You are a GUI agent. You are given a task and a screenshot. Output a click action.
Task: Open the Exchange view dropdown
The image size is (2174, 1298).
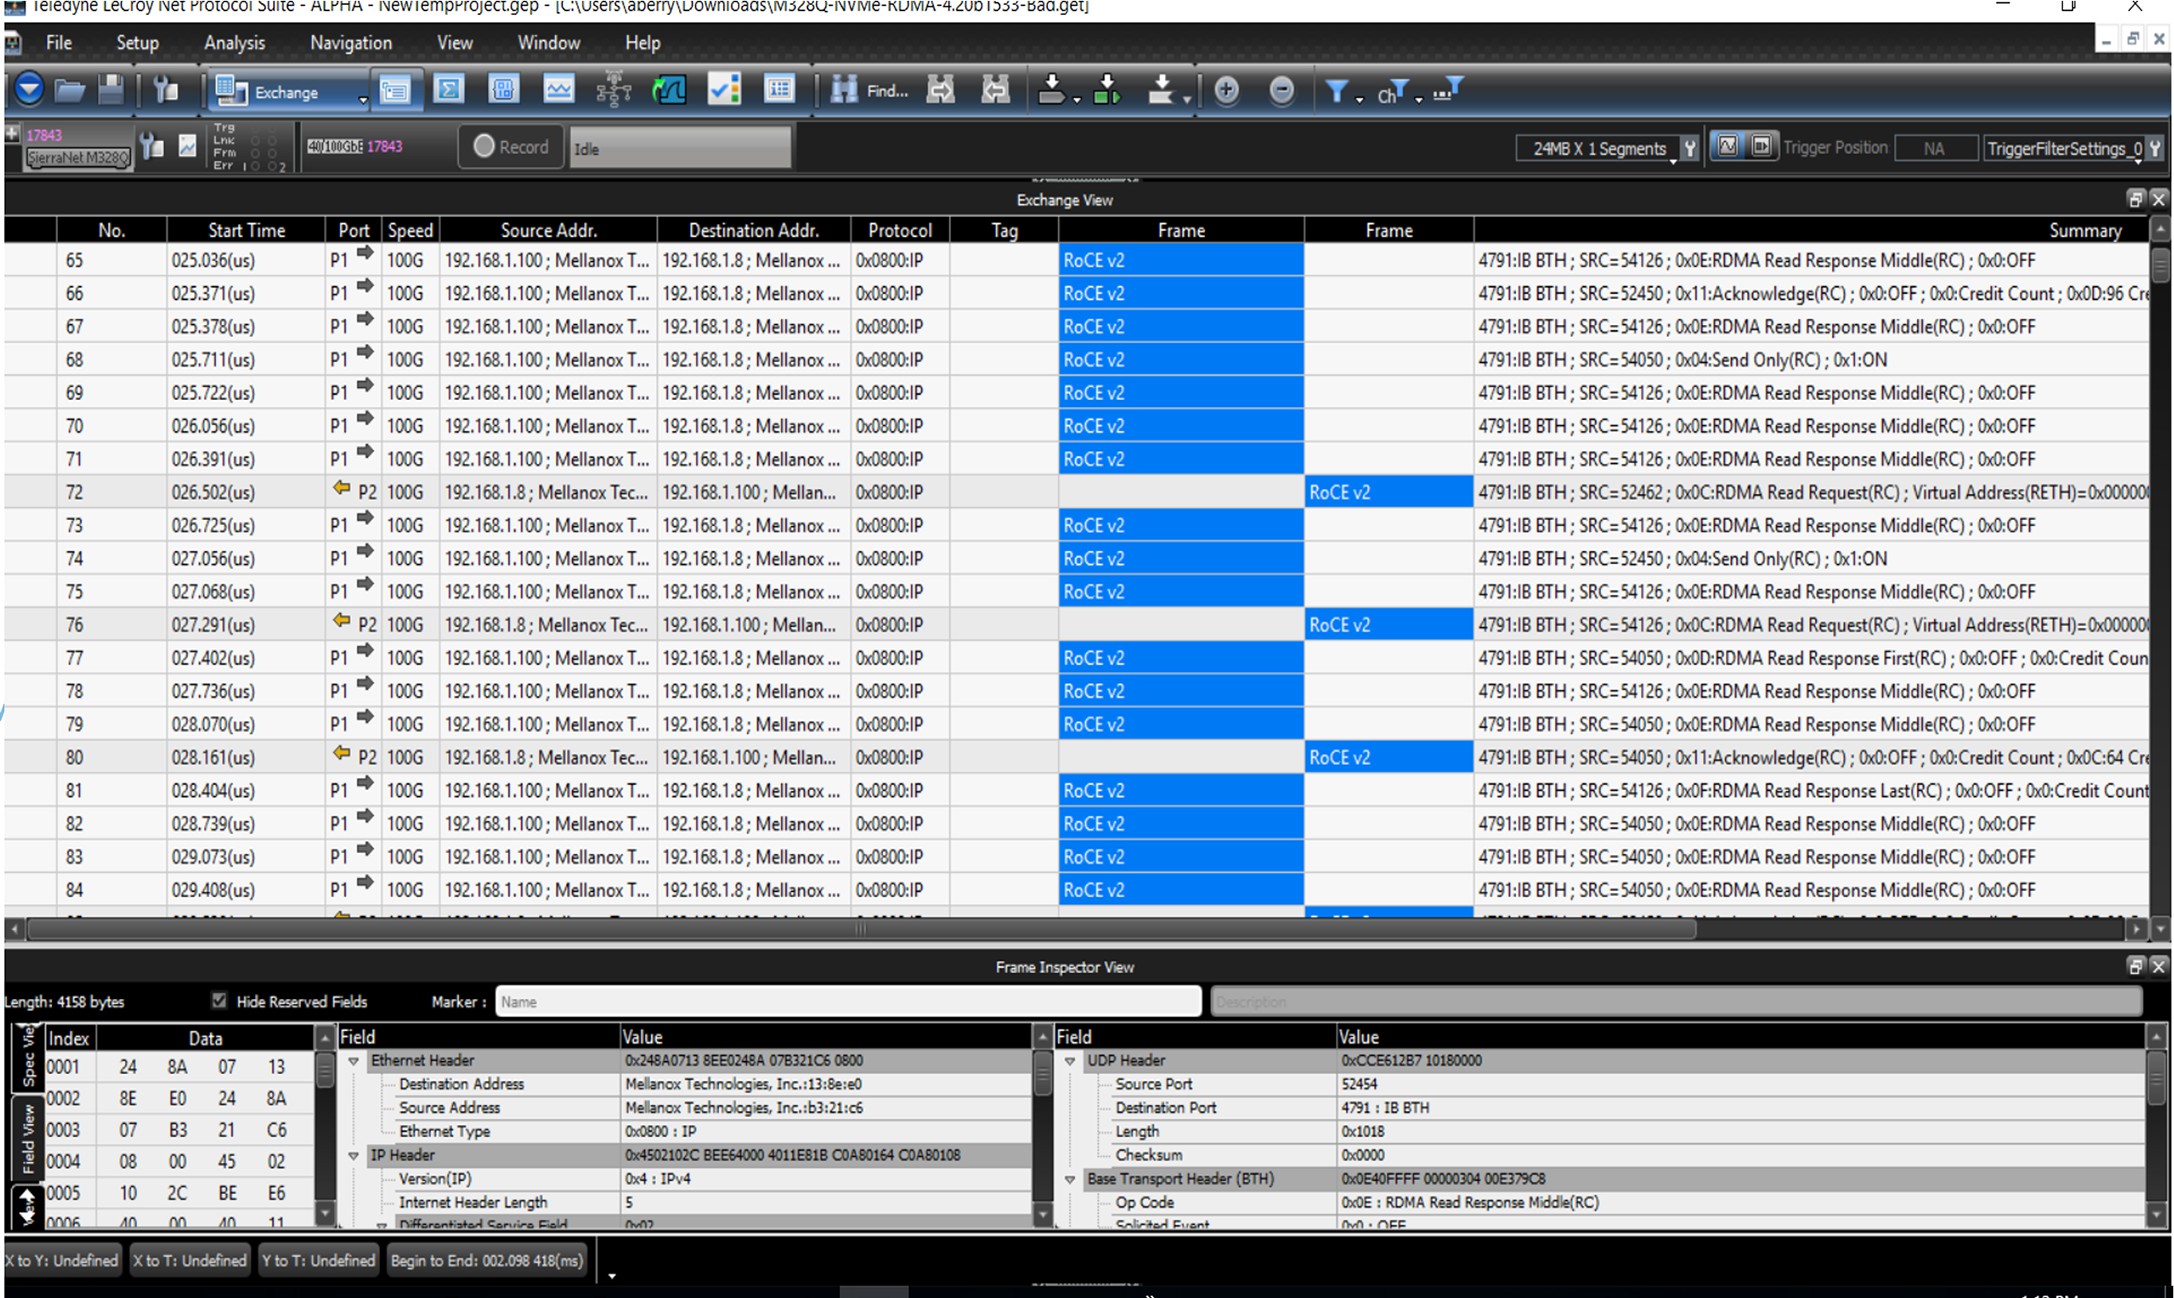tap(362, 97)
